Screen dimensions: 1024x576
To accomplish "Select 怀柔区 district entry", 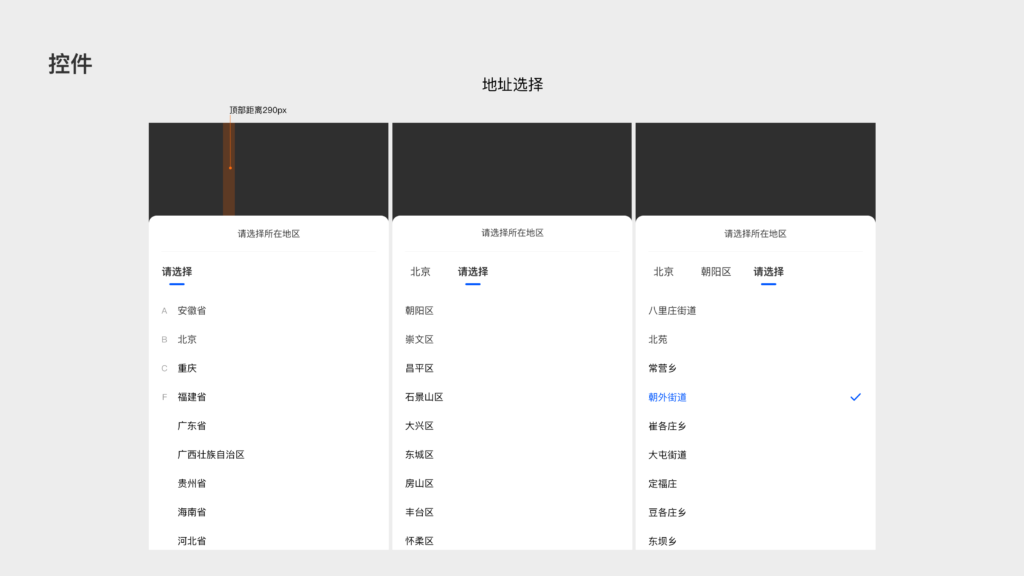I will point(419,541).
